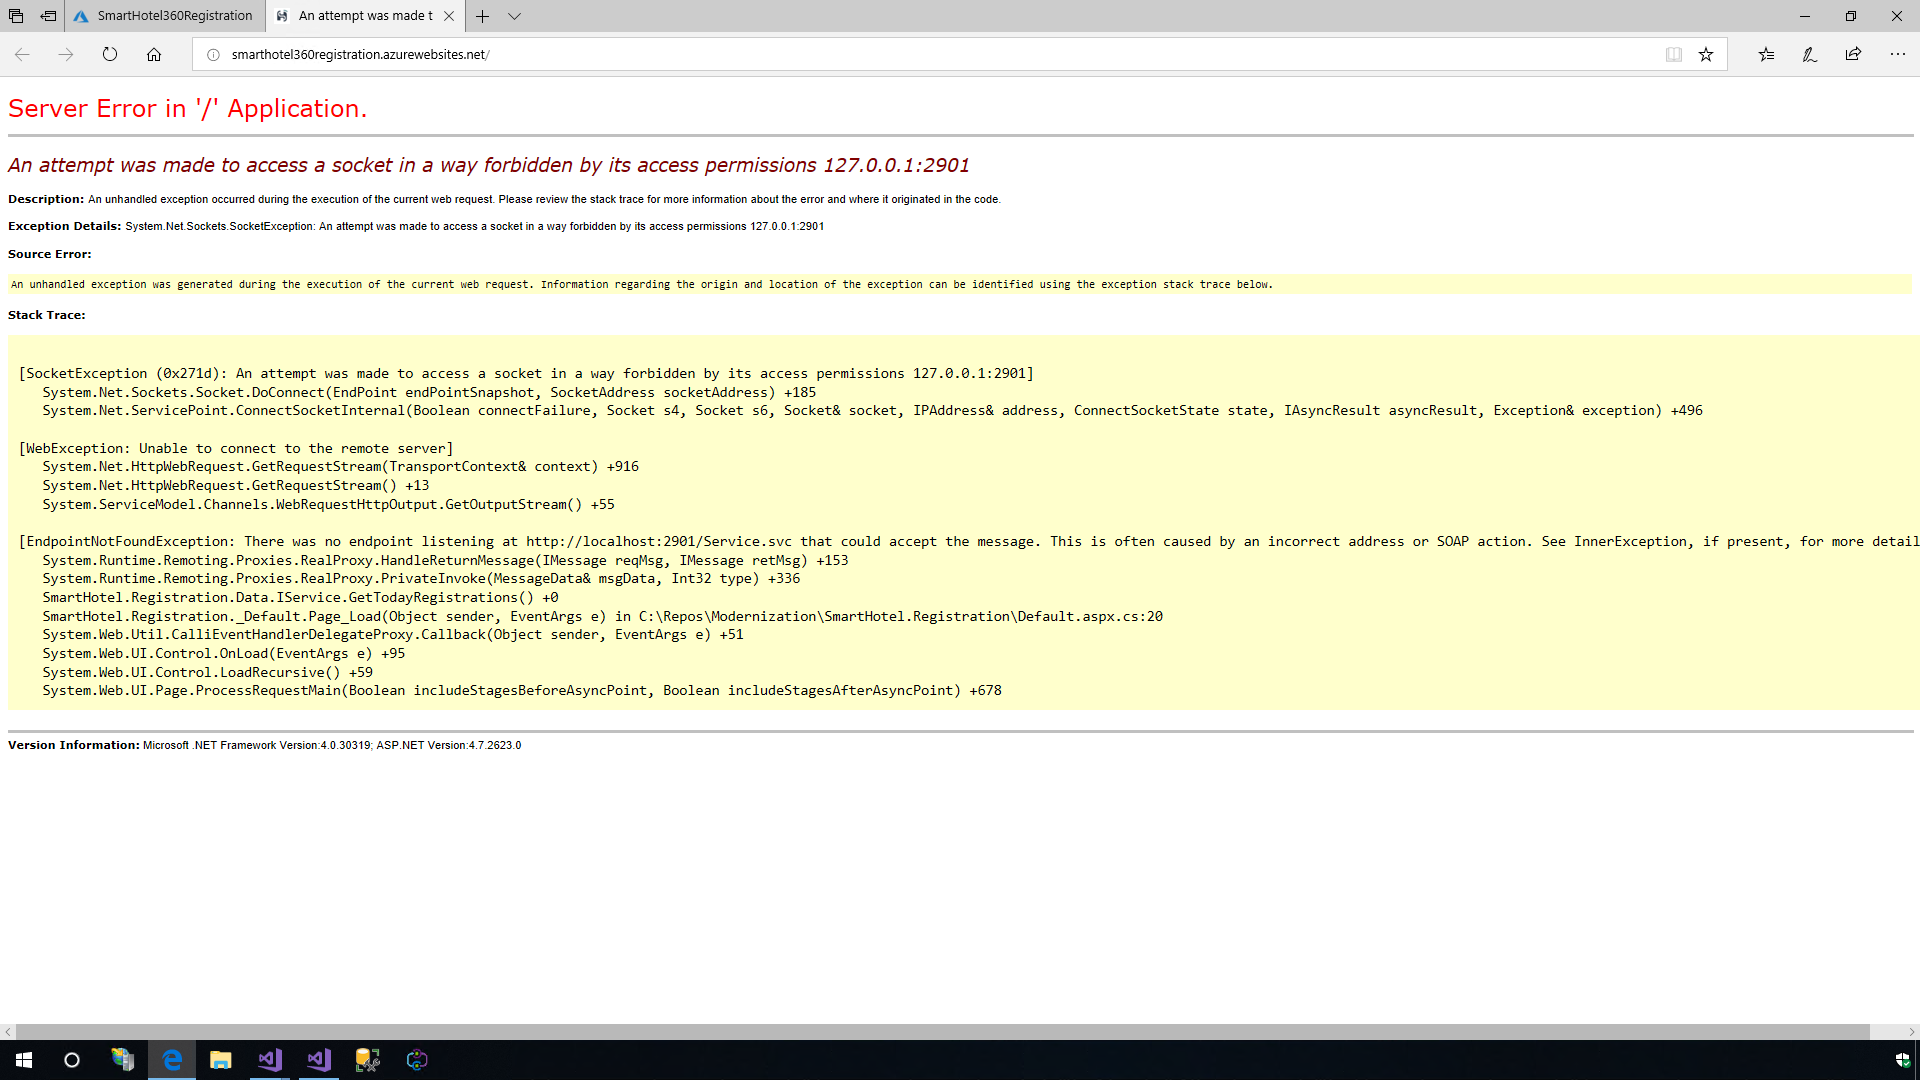Share this page

(1853, 55)
